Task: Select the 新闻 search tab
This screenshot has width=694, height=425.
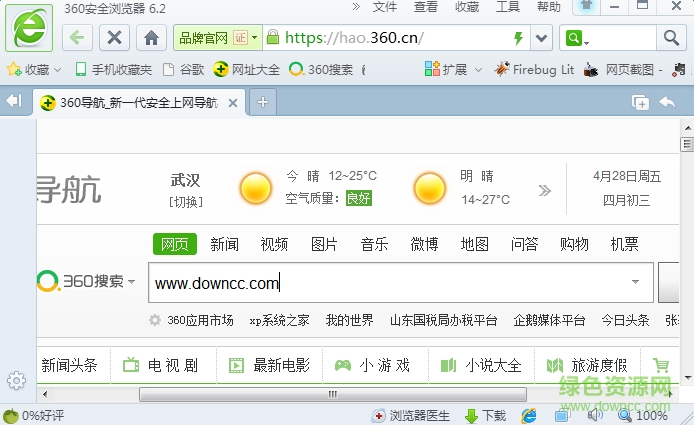Action: click(x=224, y=244)
